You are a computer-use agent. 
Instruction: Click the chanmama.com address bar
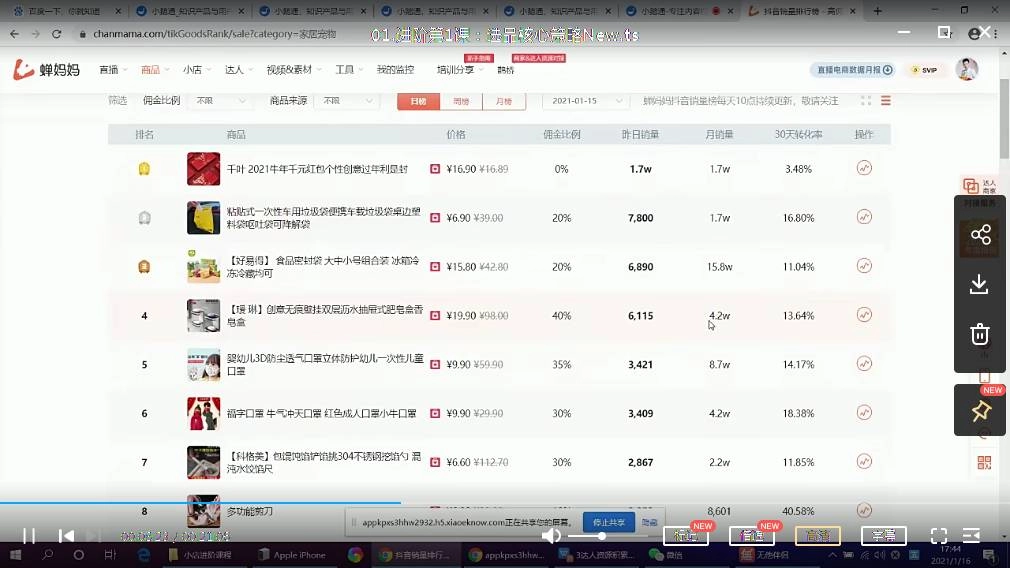(x=214, y=33)
